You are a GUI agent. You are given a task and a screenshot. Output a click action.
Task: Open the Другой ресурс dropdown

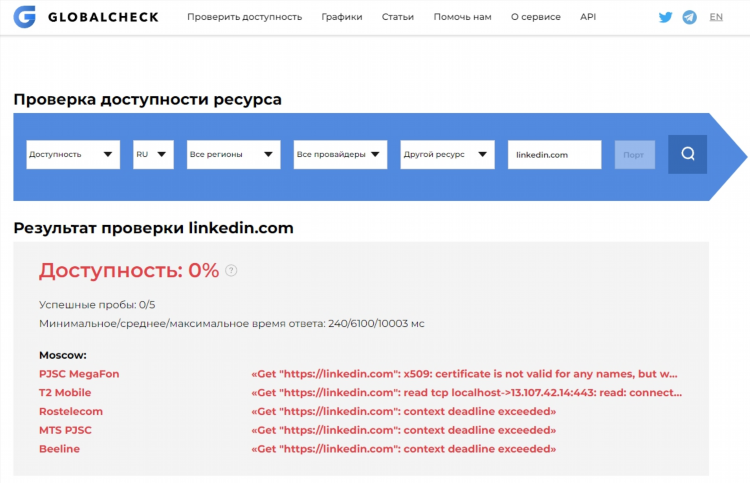tap(447, 154)
